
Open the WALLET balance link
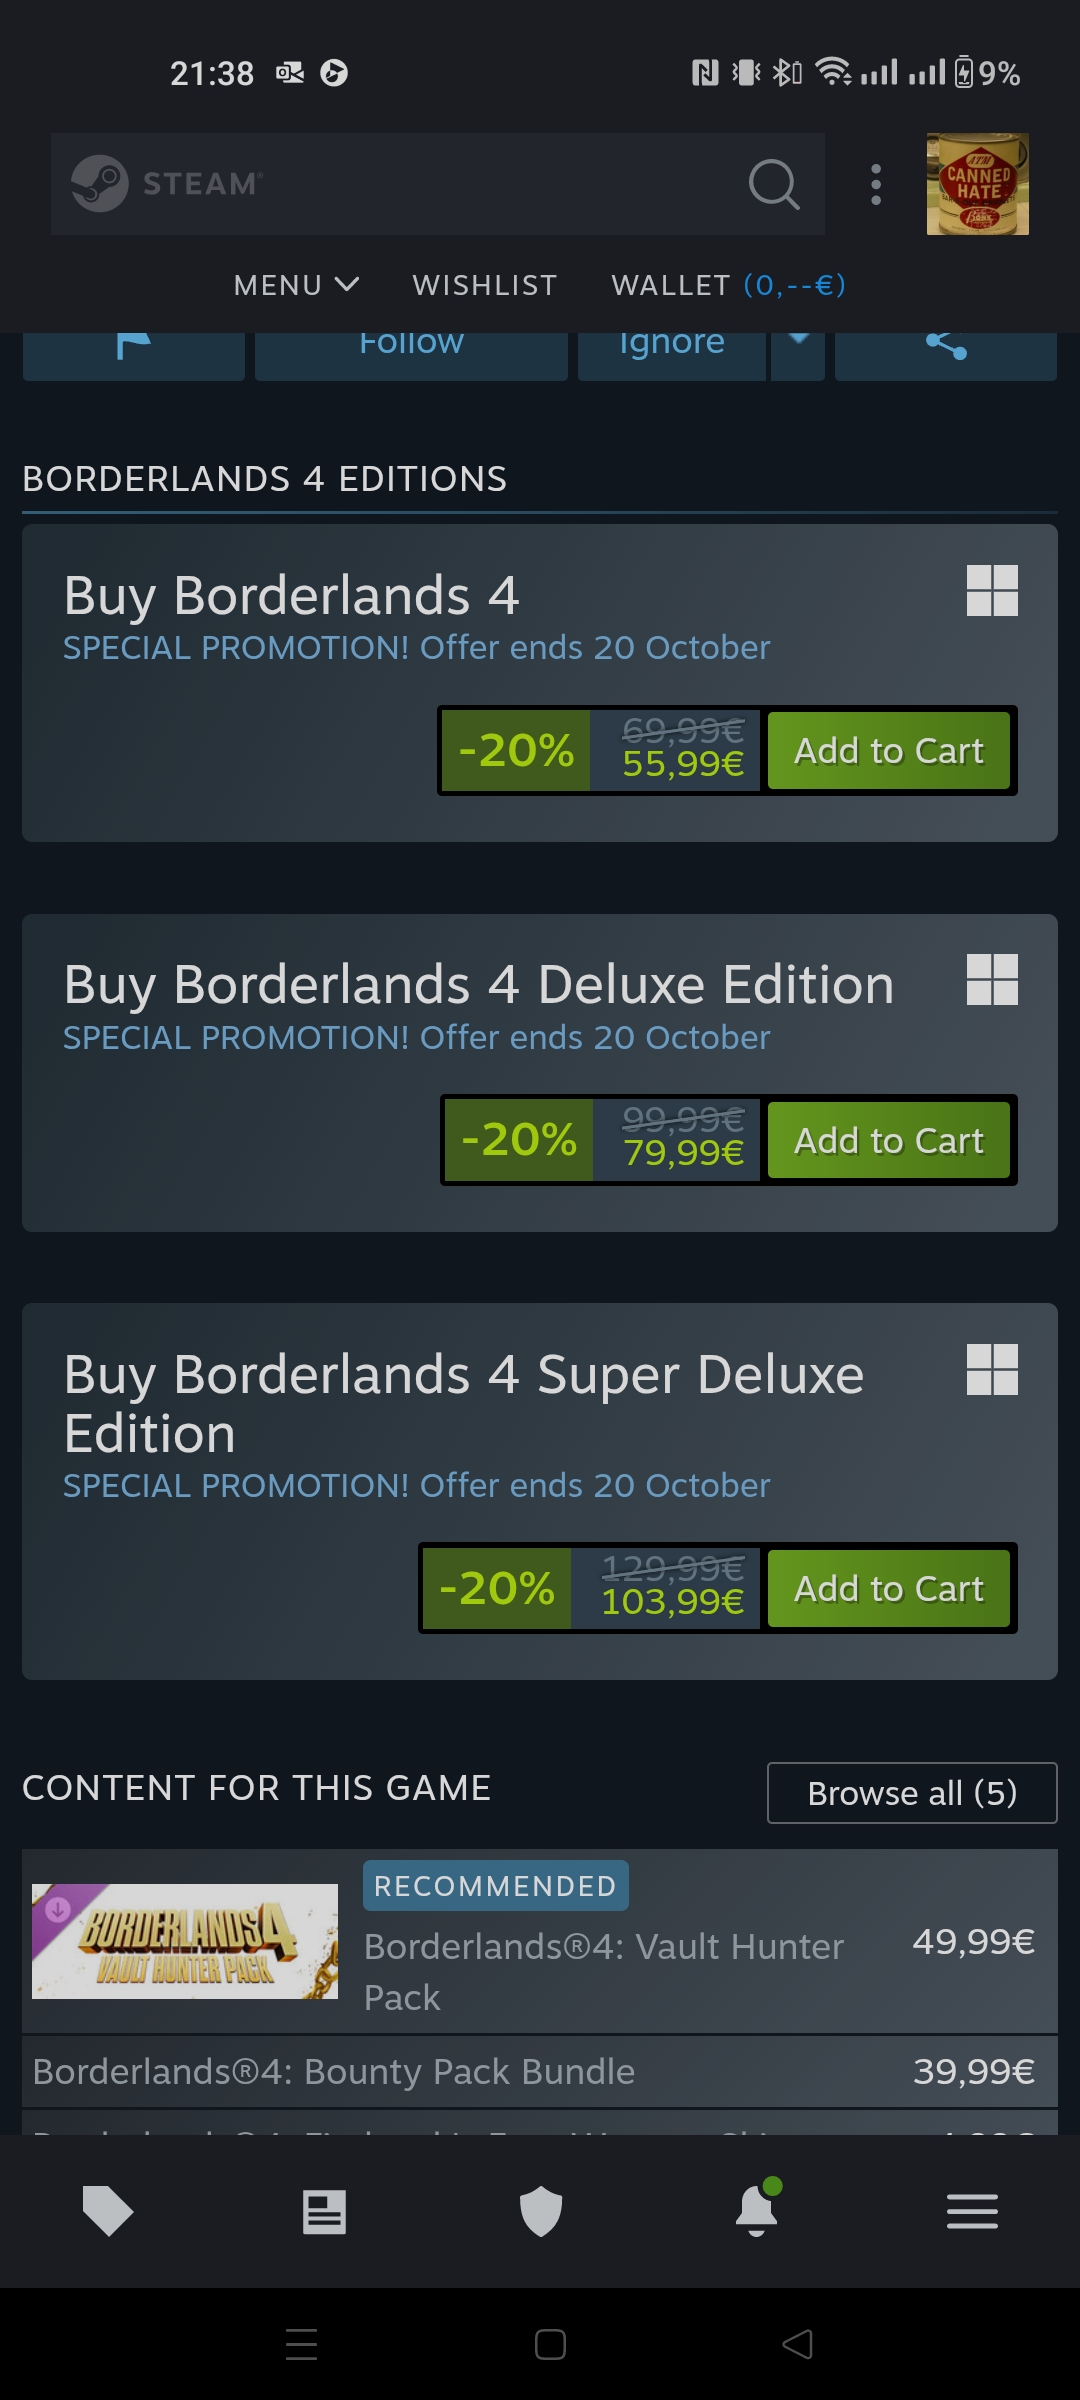pos(728,286)
